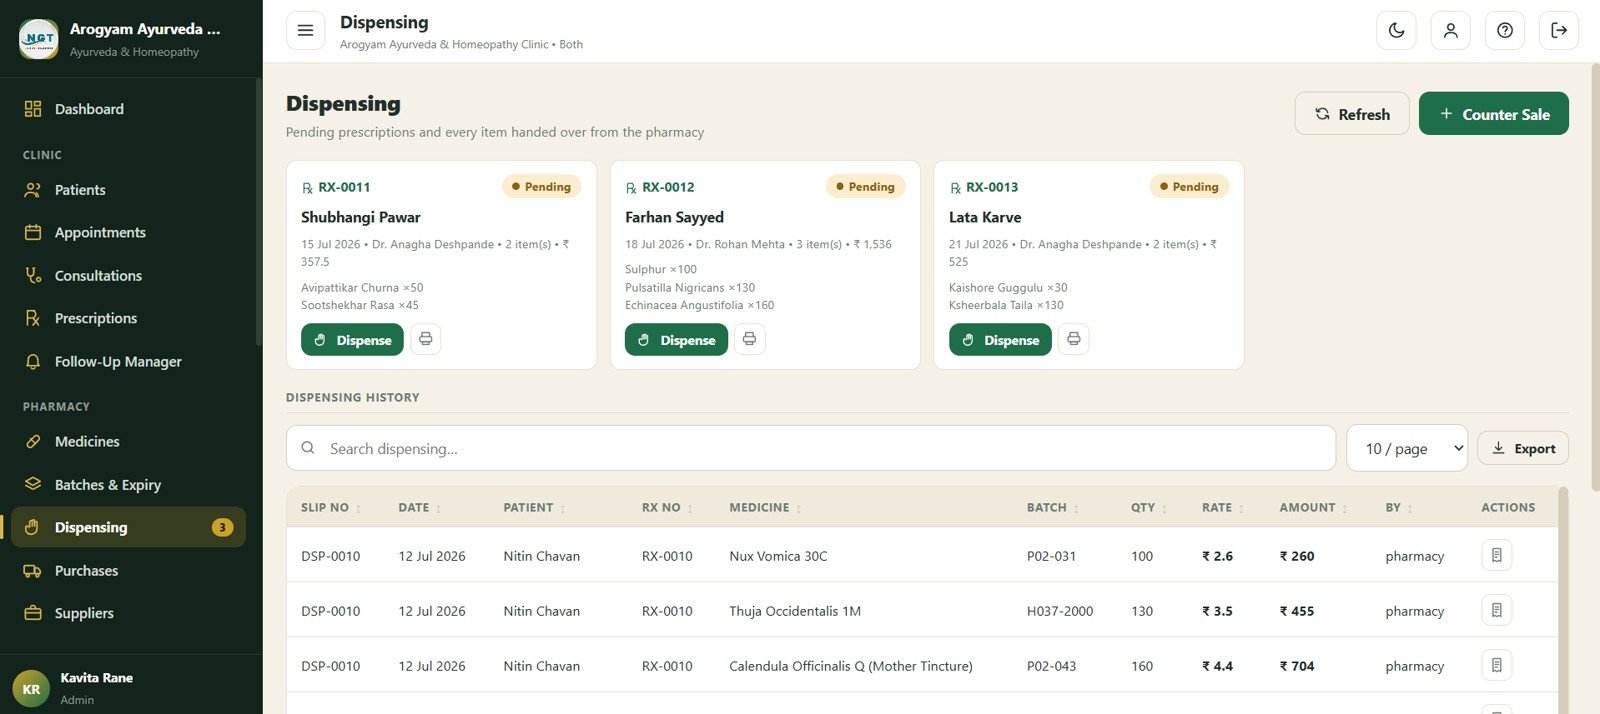
Task: Dispense prescription RX-0013
Action: [1000, 340]
